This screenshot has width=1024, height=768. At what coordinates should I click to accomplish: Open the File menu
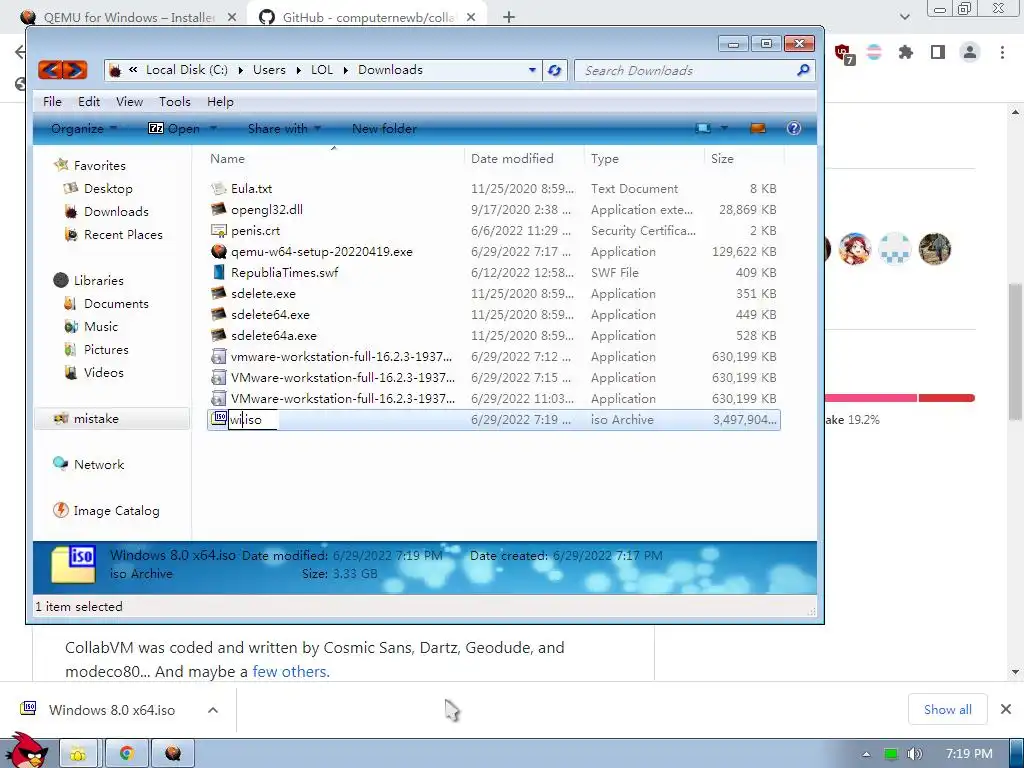[x=52, y=101]
